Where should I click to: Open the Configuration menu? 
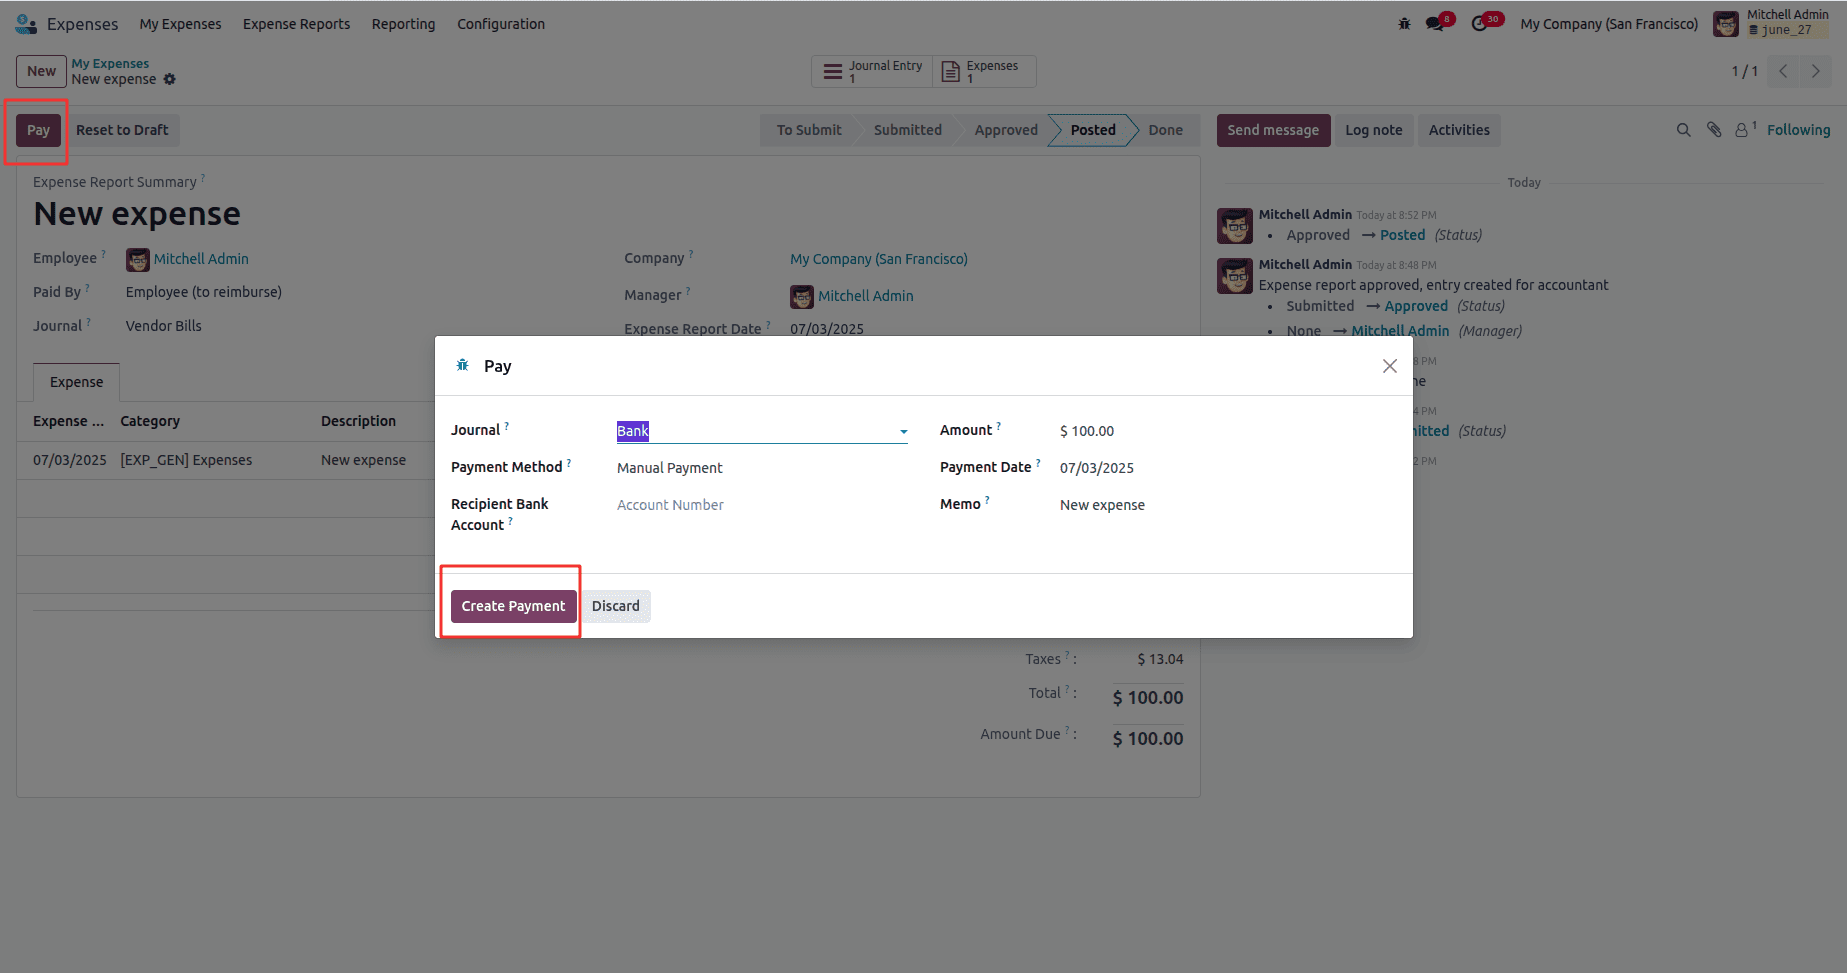[x=501, y=24]
